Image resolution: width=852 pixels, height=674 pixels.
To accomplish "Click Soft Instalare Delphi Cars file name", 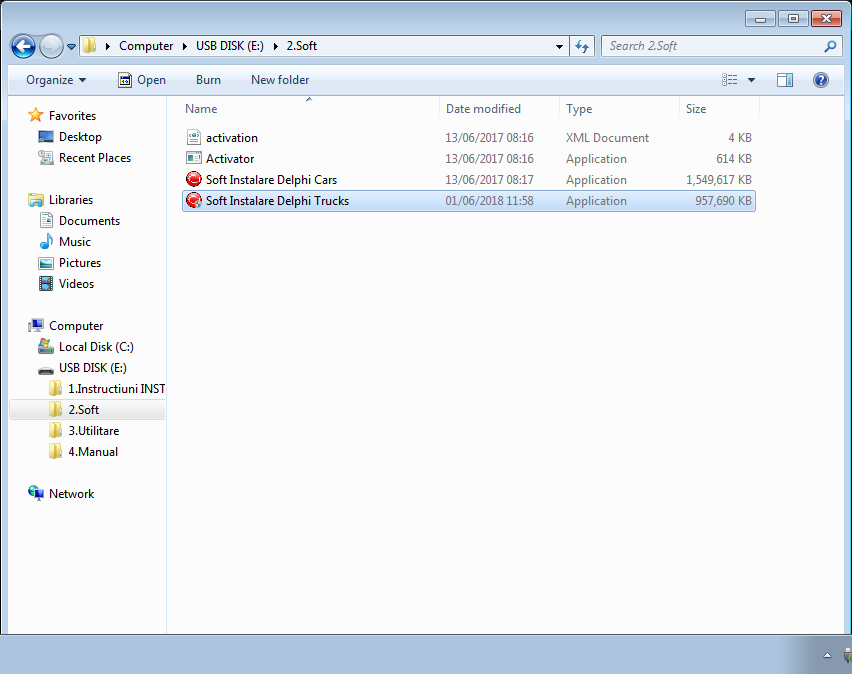I will click(271, 180).
